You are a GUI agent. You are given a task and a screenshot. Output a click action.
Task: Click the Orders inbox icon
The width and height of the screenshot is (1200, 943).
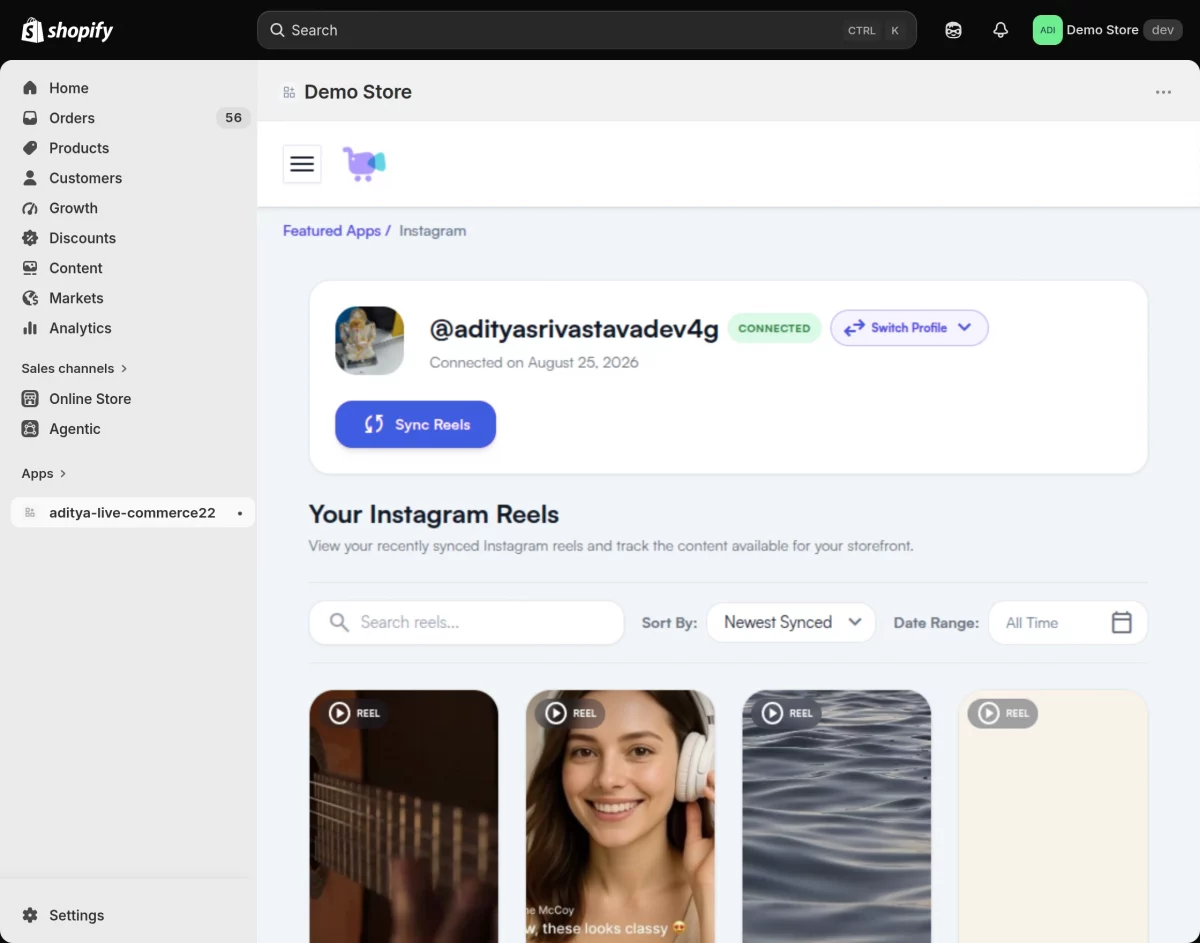coord(30,118)
